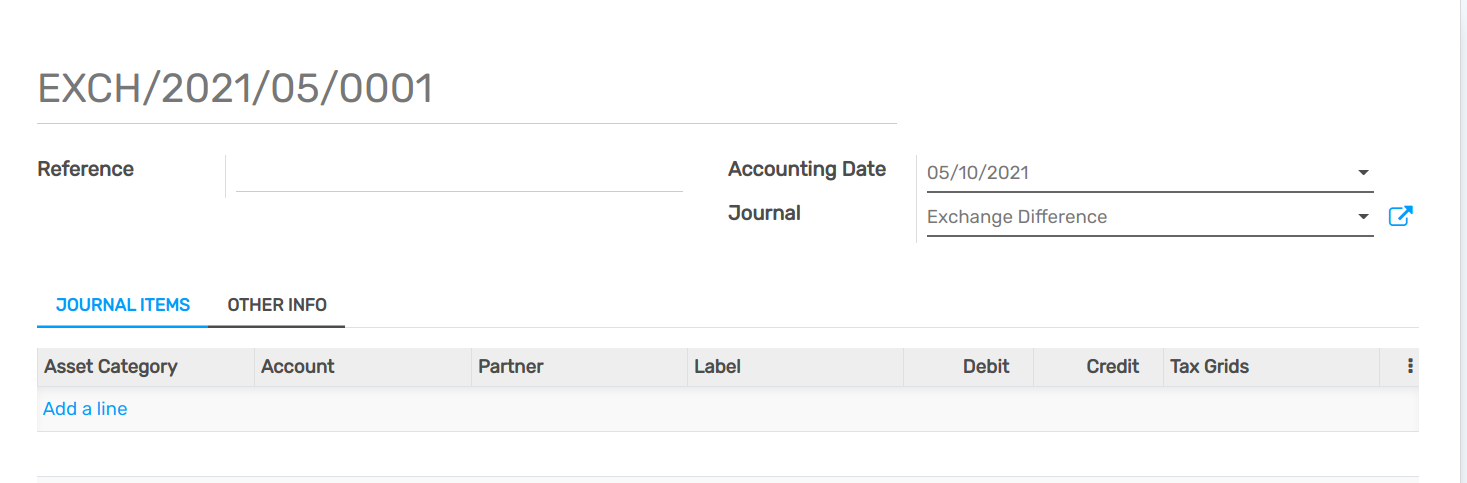The width and height of the screenshot is (1467, 483).
Task: Click into the Exchange Difference journal field
Action: [x=1130, y=217]
